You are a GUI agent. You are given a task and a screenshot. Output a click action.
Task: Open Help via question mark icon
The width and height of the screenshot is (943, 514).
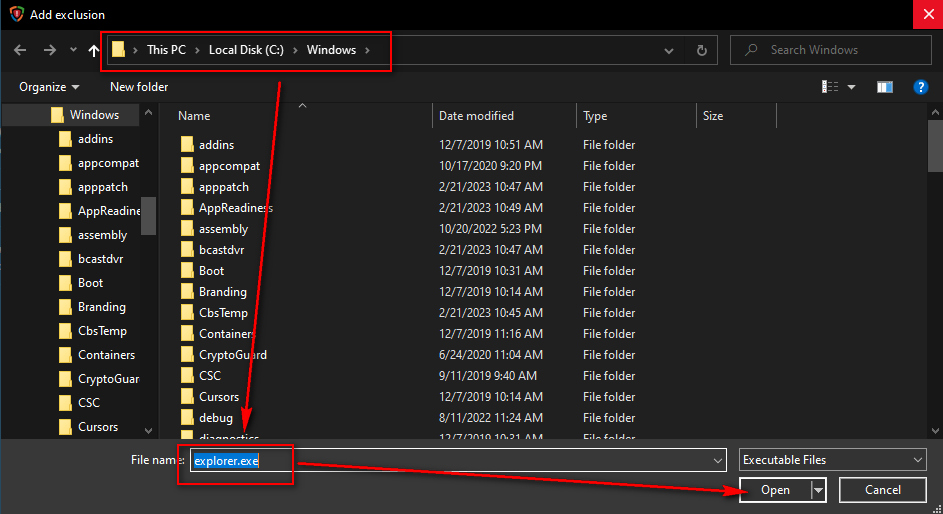pyautogui.click(x=920, y=87)
